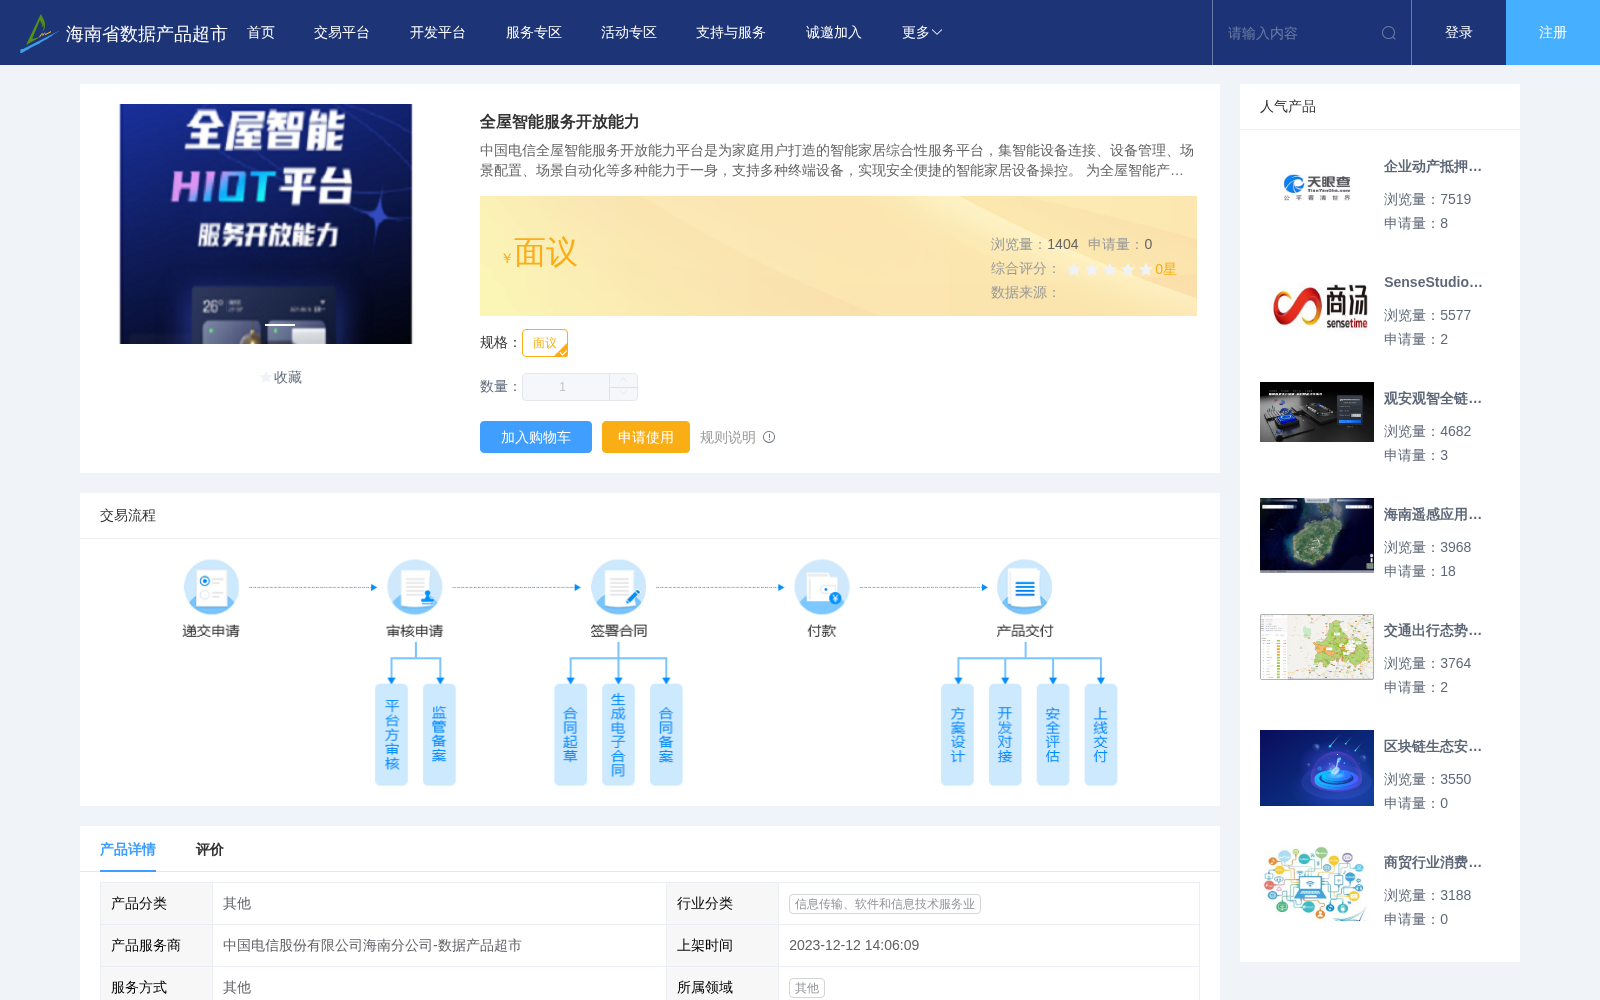This screenshot has width=1600, height=1000.
Task: Open the 海南遥感应用 map thumbnail
Action: [x=1317, y=535]
